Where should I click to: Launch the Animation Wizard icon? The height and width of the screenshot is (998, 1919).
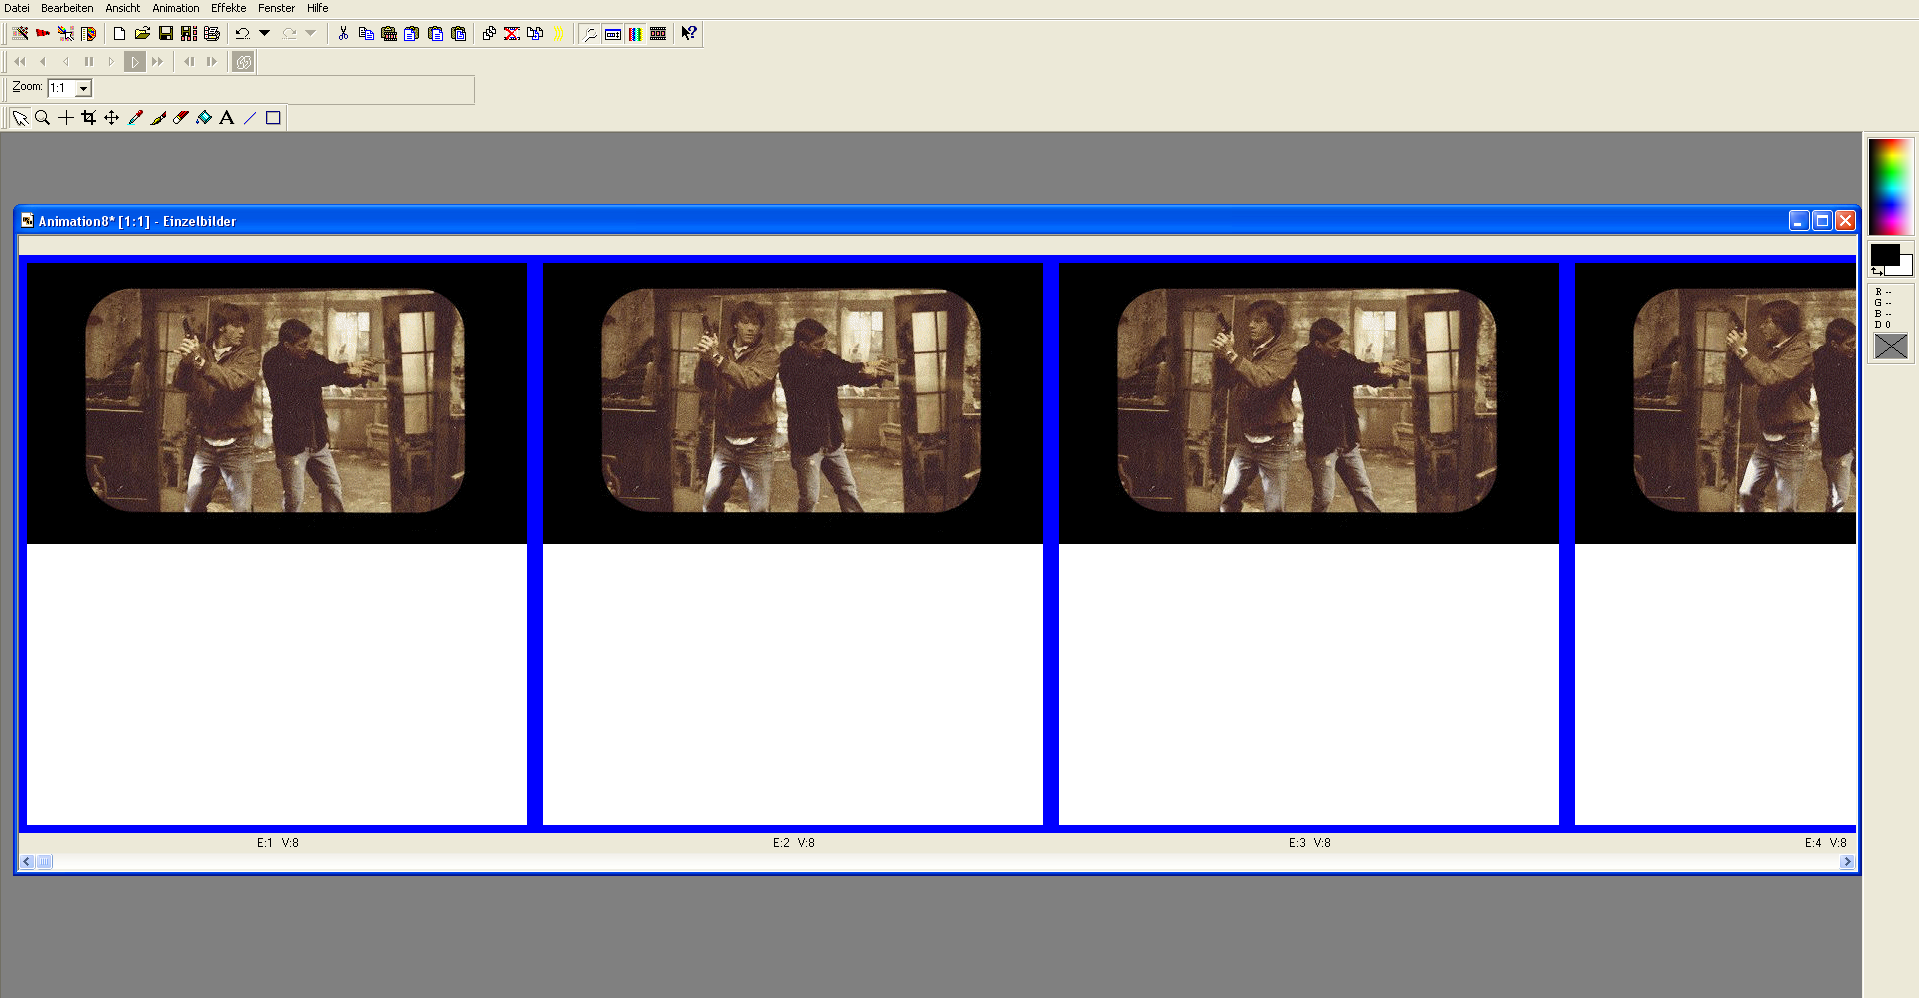coord(20,33)
